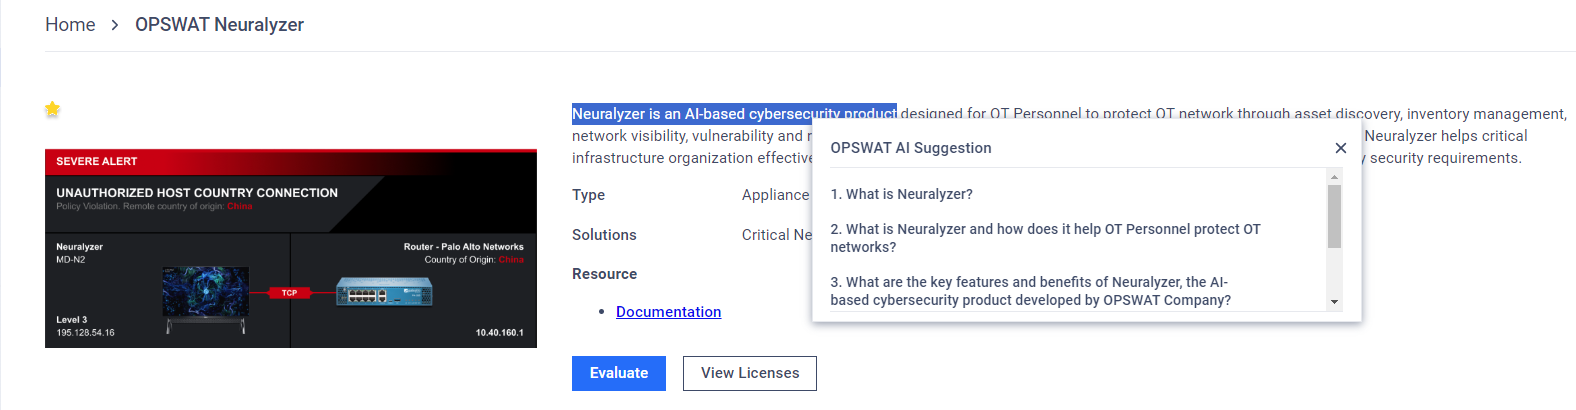1576x410 pixels.
Task: Click the Solutions label
Action: coord(604,235)
